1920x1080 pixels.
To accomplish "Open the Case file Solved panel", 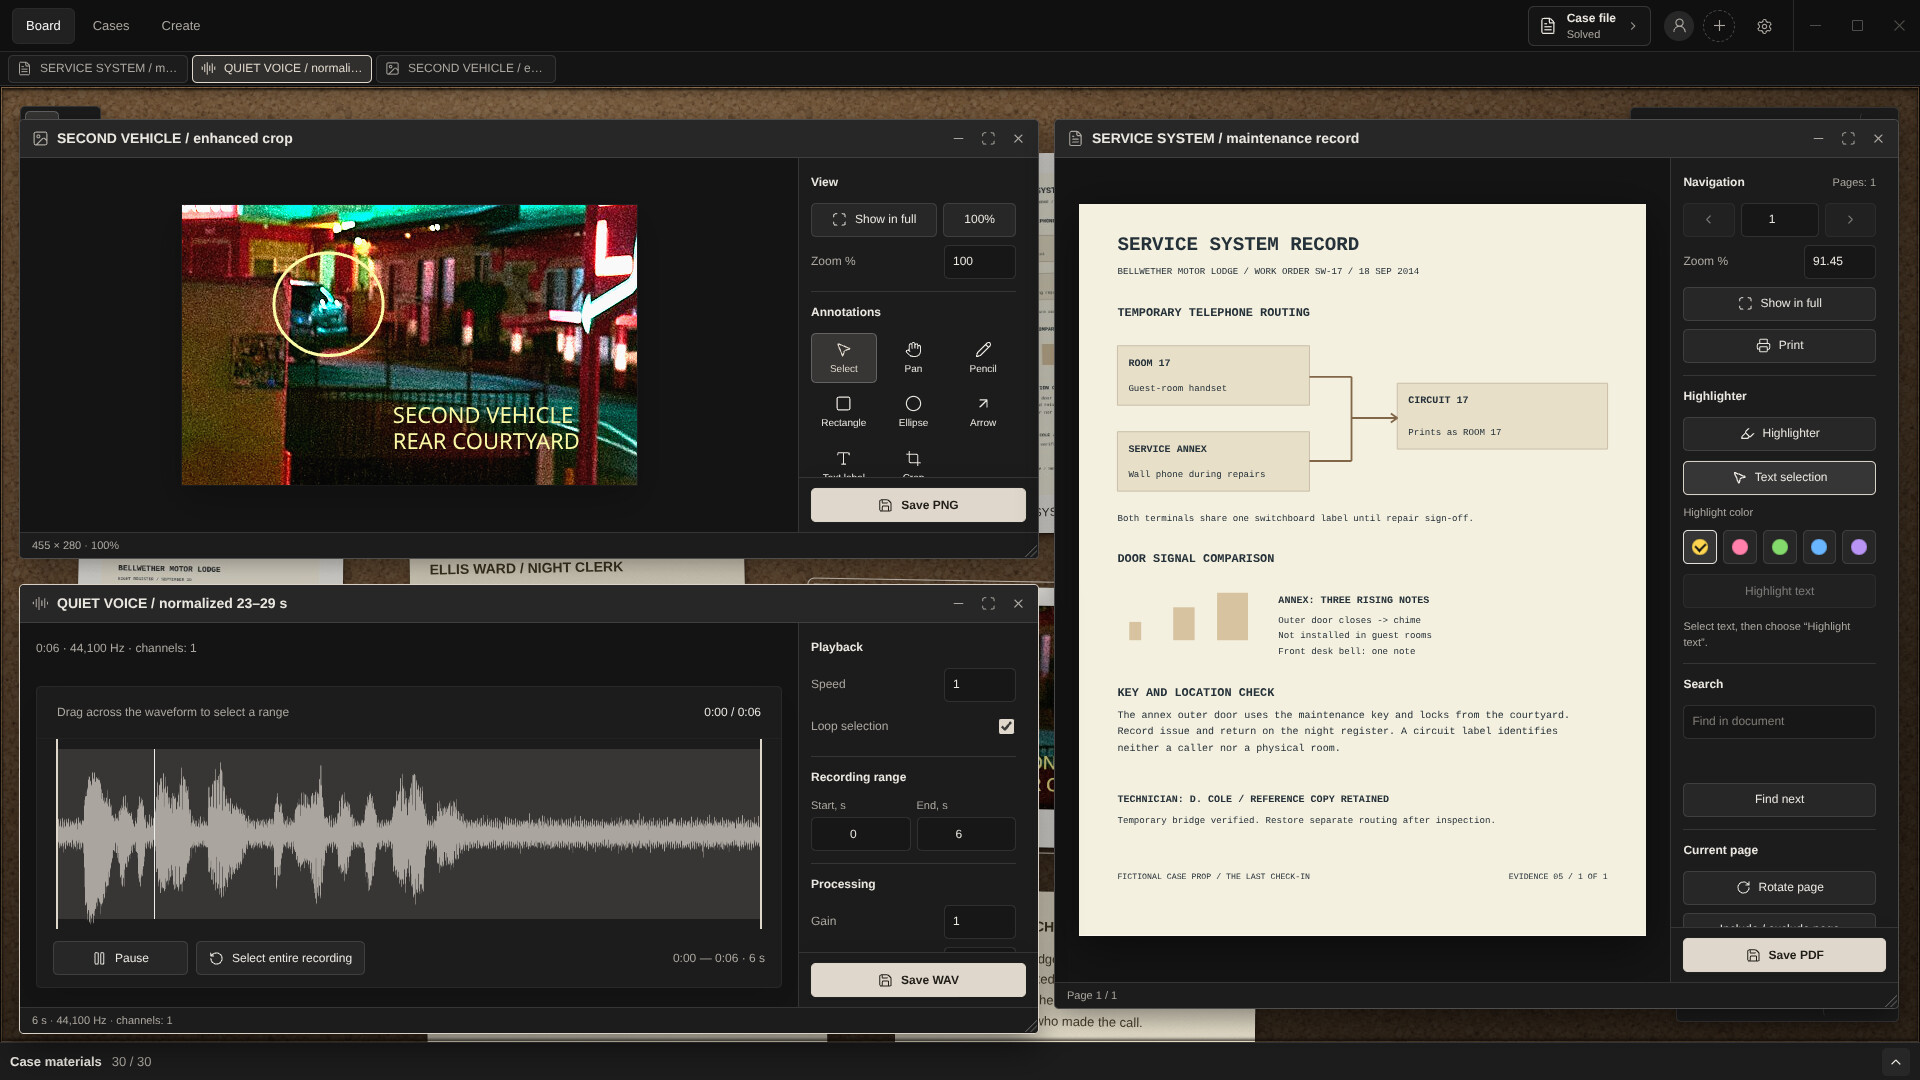I will [x=1589, y=26].
